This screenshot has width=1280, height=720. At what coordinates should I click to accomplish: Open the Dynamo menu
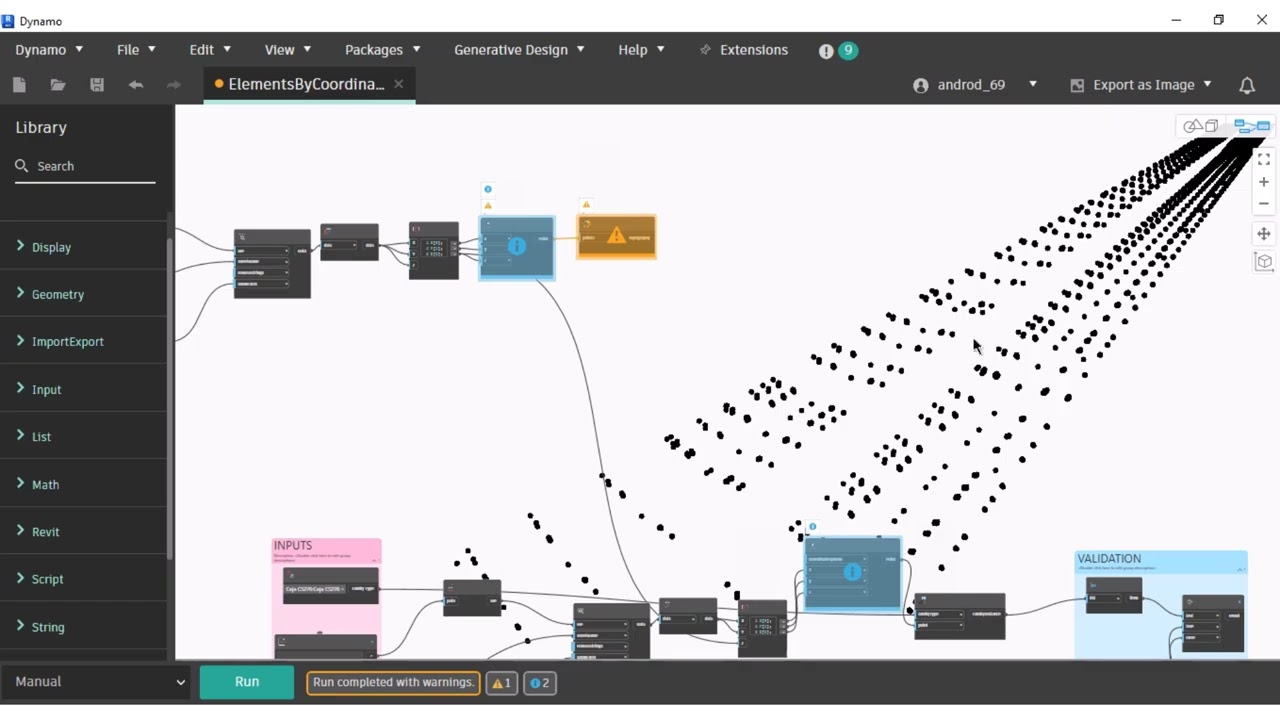(49, 50)
